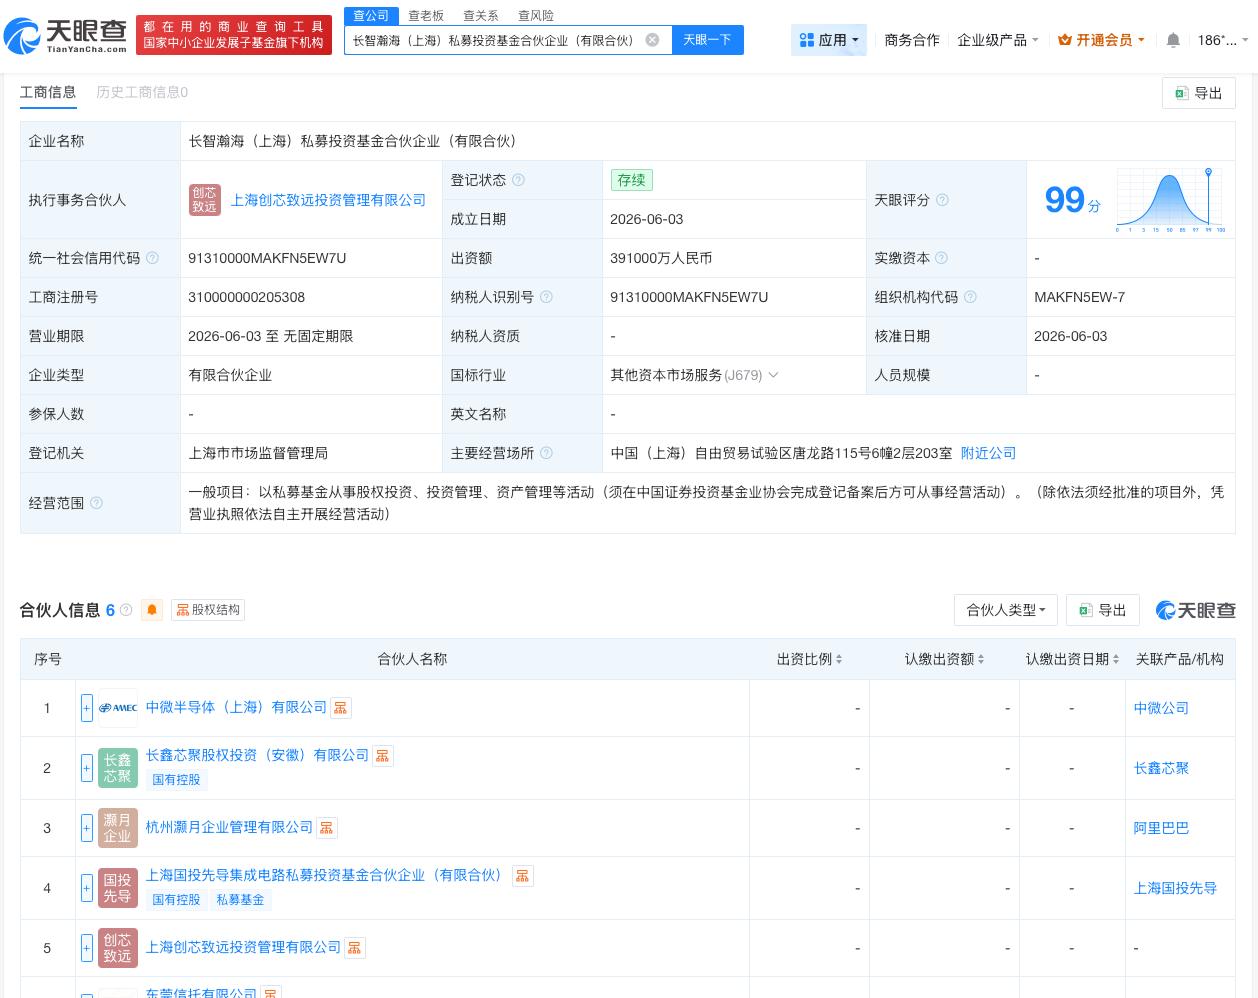
Task: Expand the 国标行业 J679 chevron
Action: 773,375
